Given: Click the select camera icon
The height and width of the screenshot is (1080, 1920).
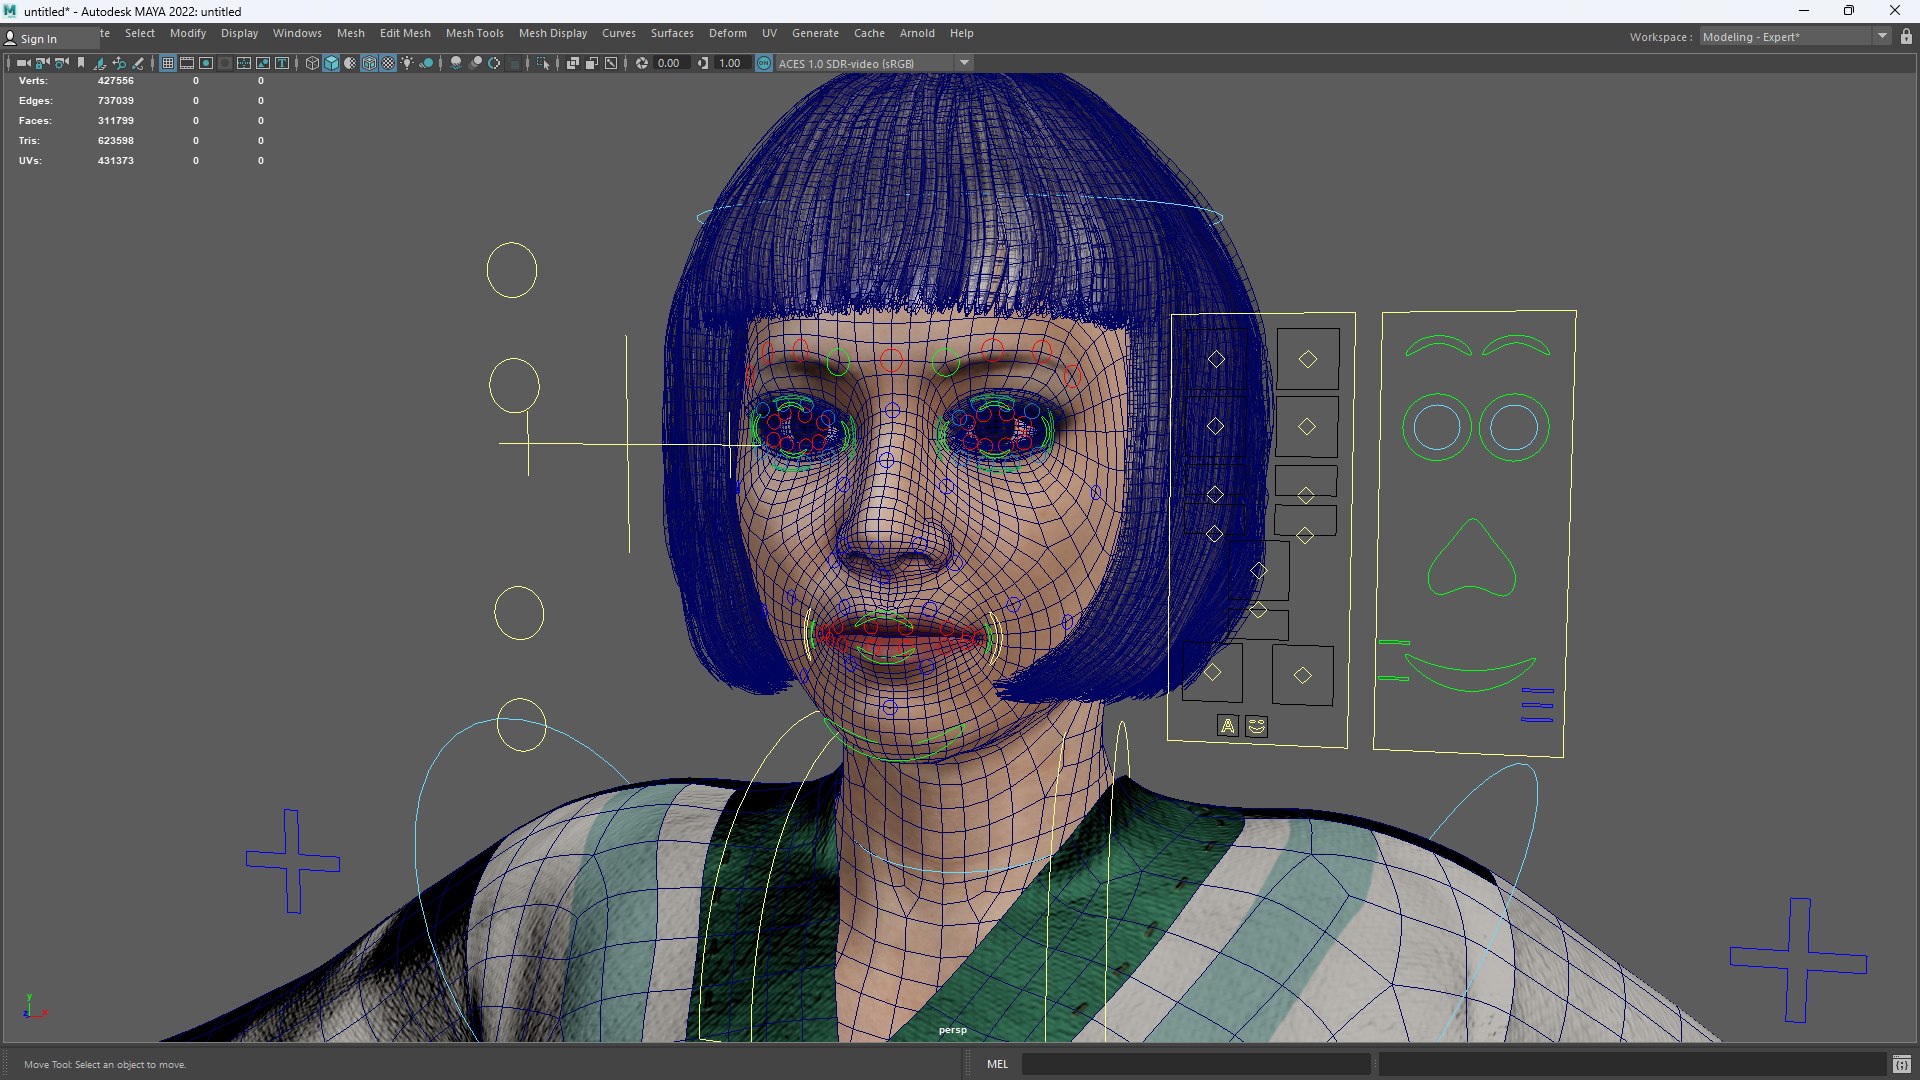Looking at the screenshot, I should coord(22,63).
